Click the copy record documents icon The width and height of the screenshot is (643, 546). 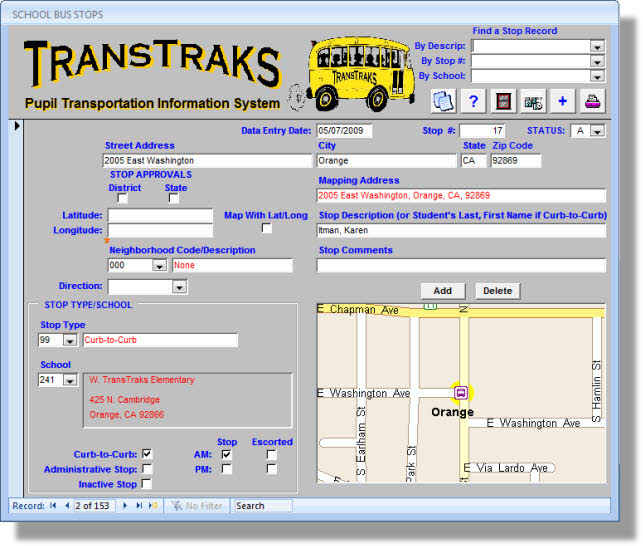443,100
